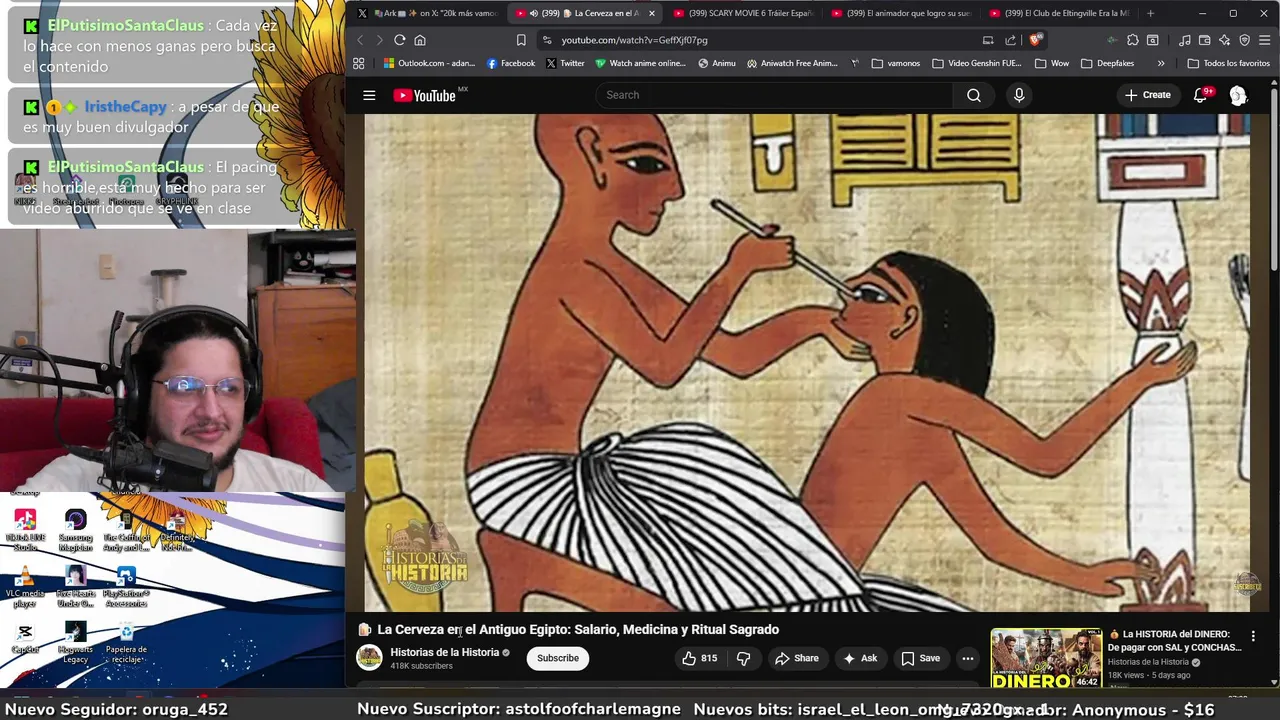Screen dimensions: 1280x720
Task: Dislike the video with thumbs down
Action: coord(743,658)
